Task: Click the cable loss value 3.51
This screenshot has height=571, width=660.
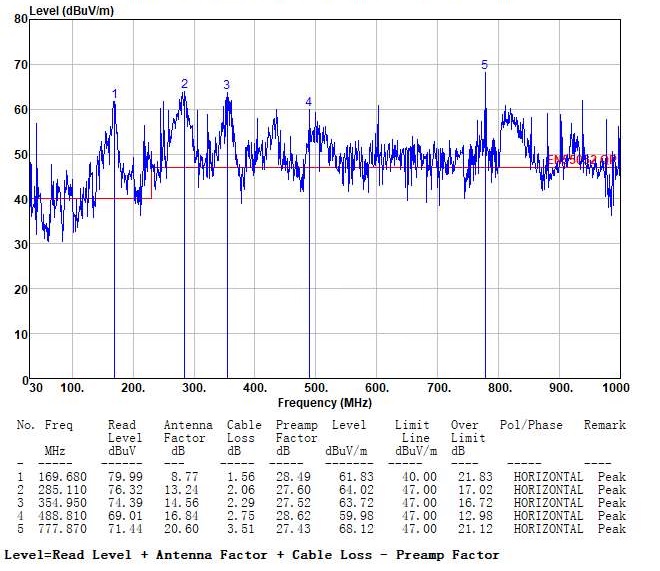Action: (x=241, y=529)
